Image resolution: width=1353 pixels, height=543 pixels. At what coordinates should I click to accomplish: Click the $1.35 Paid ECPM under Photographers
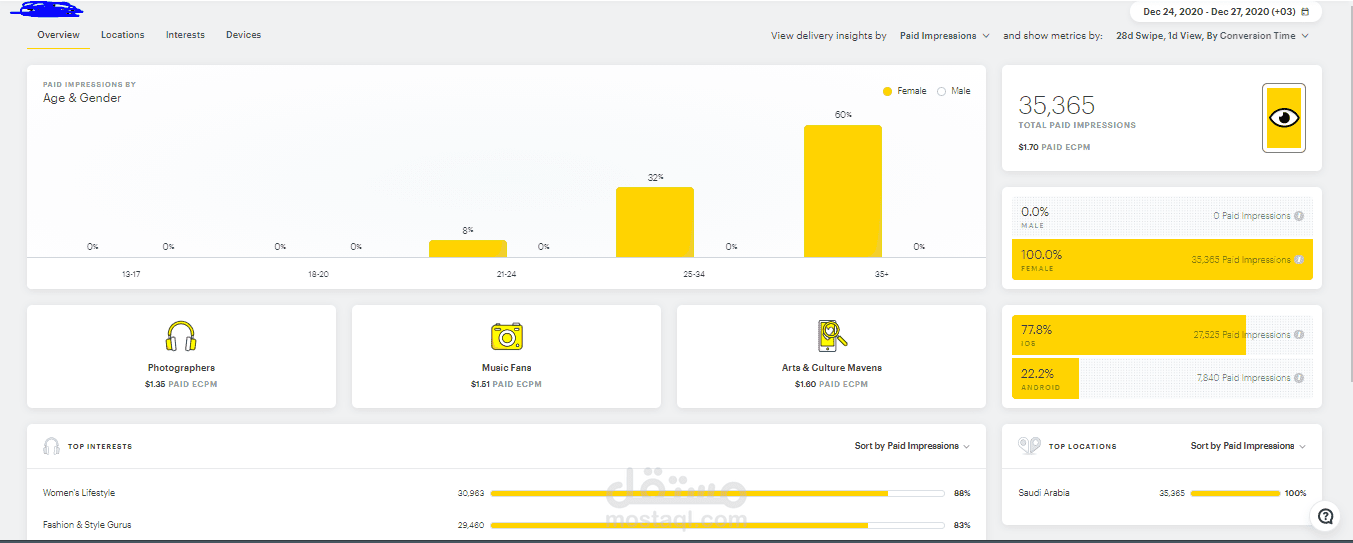pos(181,384)
